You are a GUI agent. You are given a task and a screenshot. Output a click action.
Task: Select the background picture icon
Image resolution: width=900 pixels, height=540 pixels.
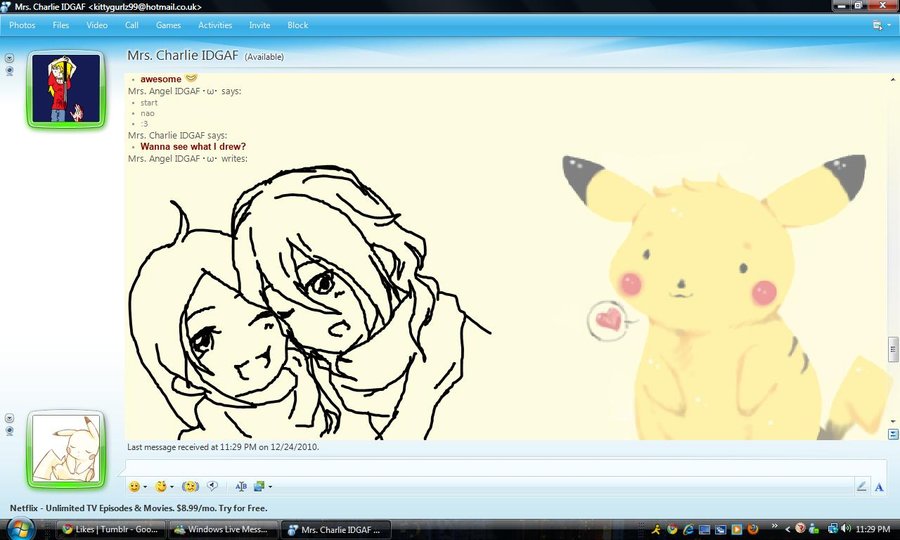[259, 487]
